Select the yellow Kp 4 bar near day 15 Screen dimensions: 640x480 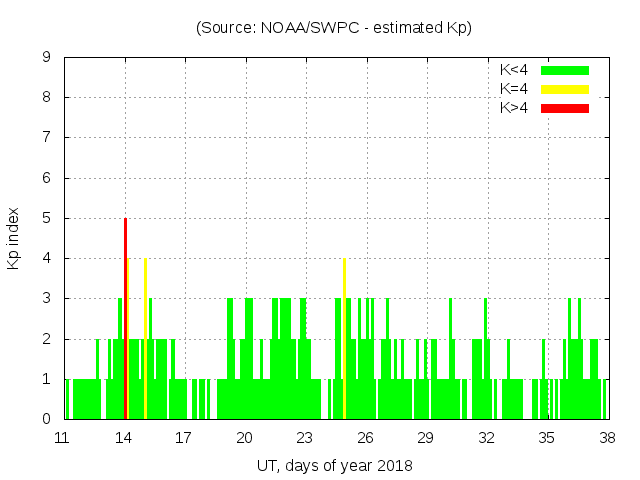(x=145, y=340)
